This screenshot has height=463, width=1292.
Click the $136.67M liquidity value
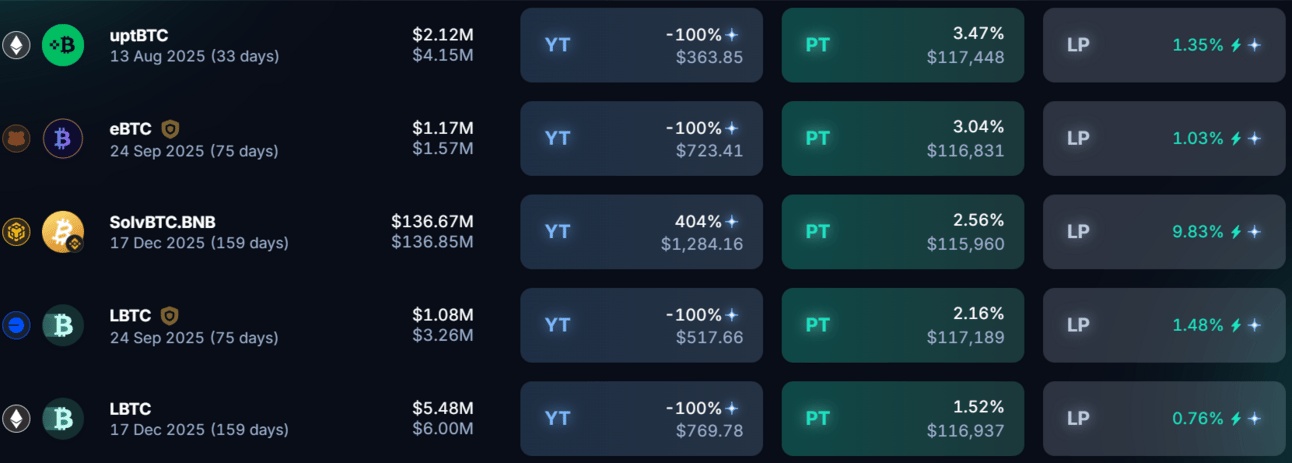[x=432, y=221]
